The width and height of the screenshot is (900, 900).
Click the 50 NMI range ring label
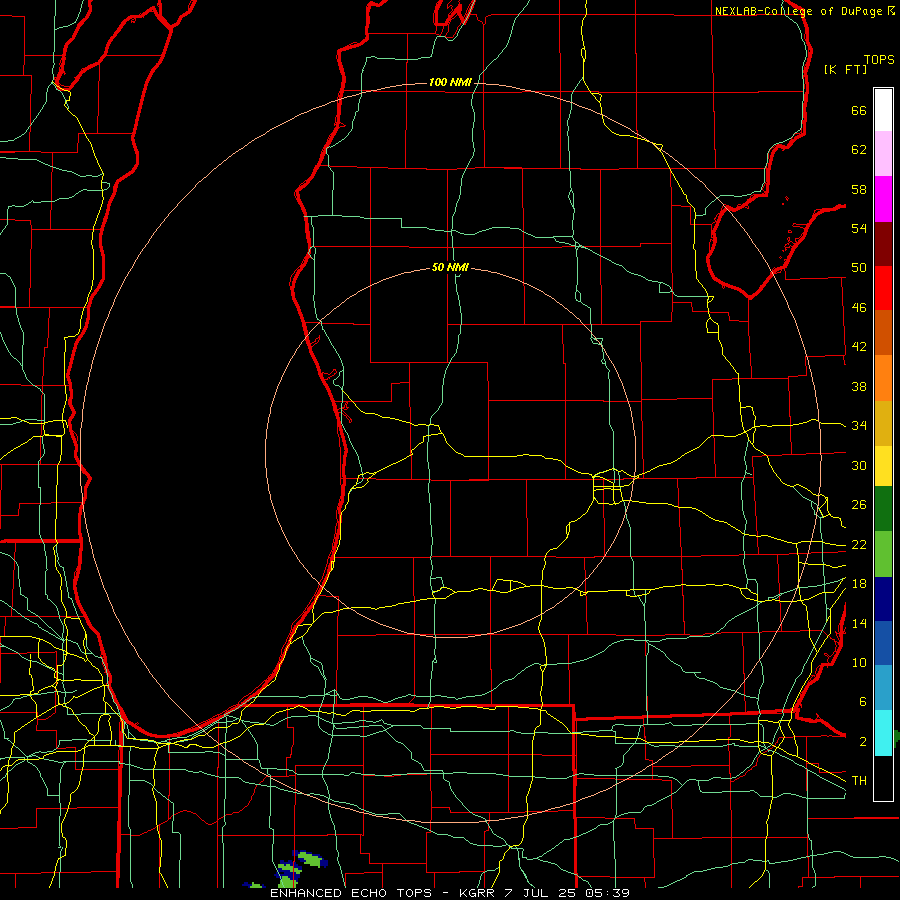tap(450, 267)
